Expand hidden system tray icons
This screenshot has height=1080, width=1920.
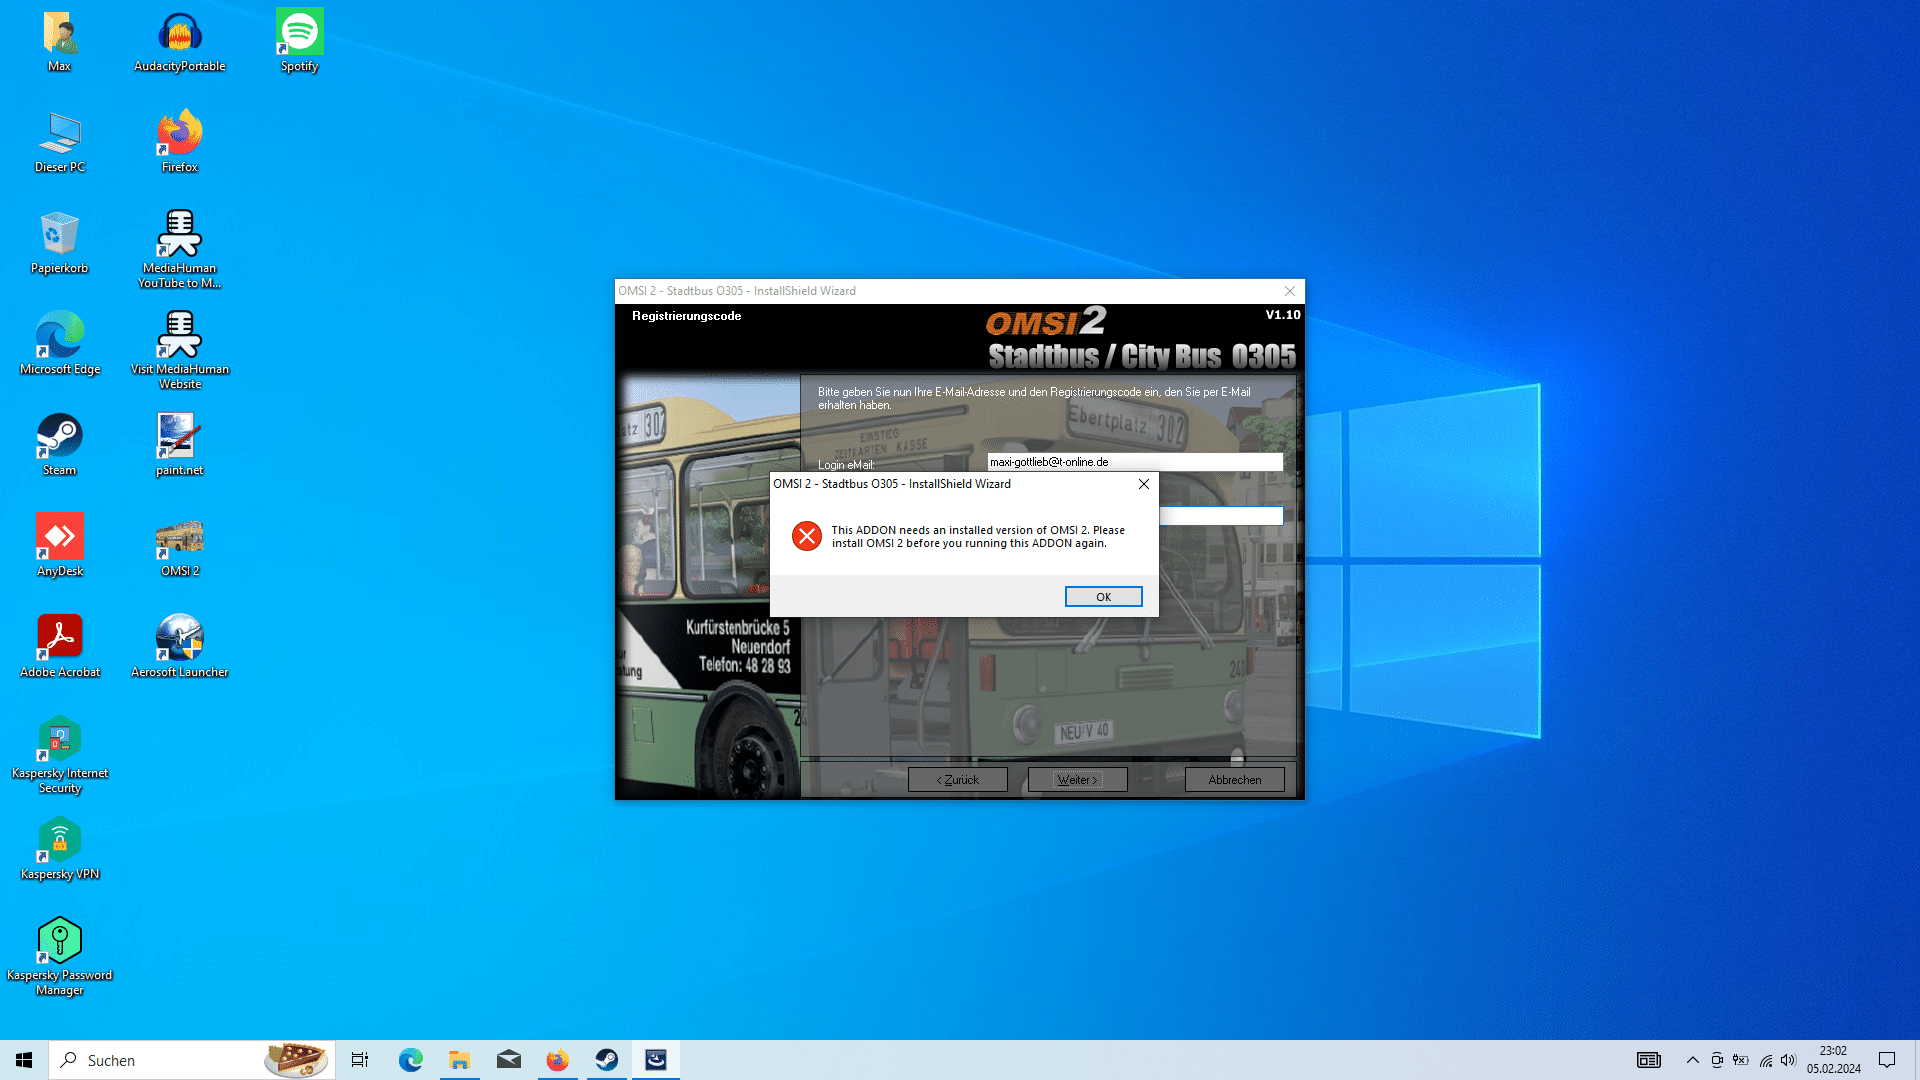(x=1692, y=1060)
